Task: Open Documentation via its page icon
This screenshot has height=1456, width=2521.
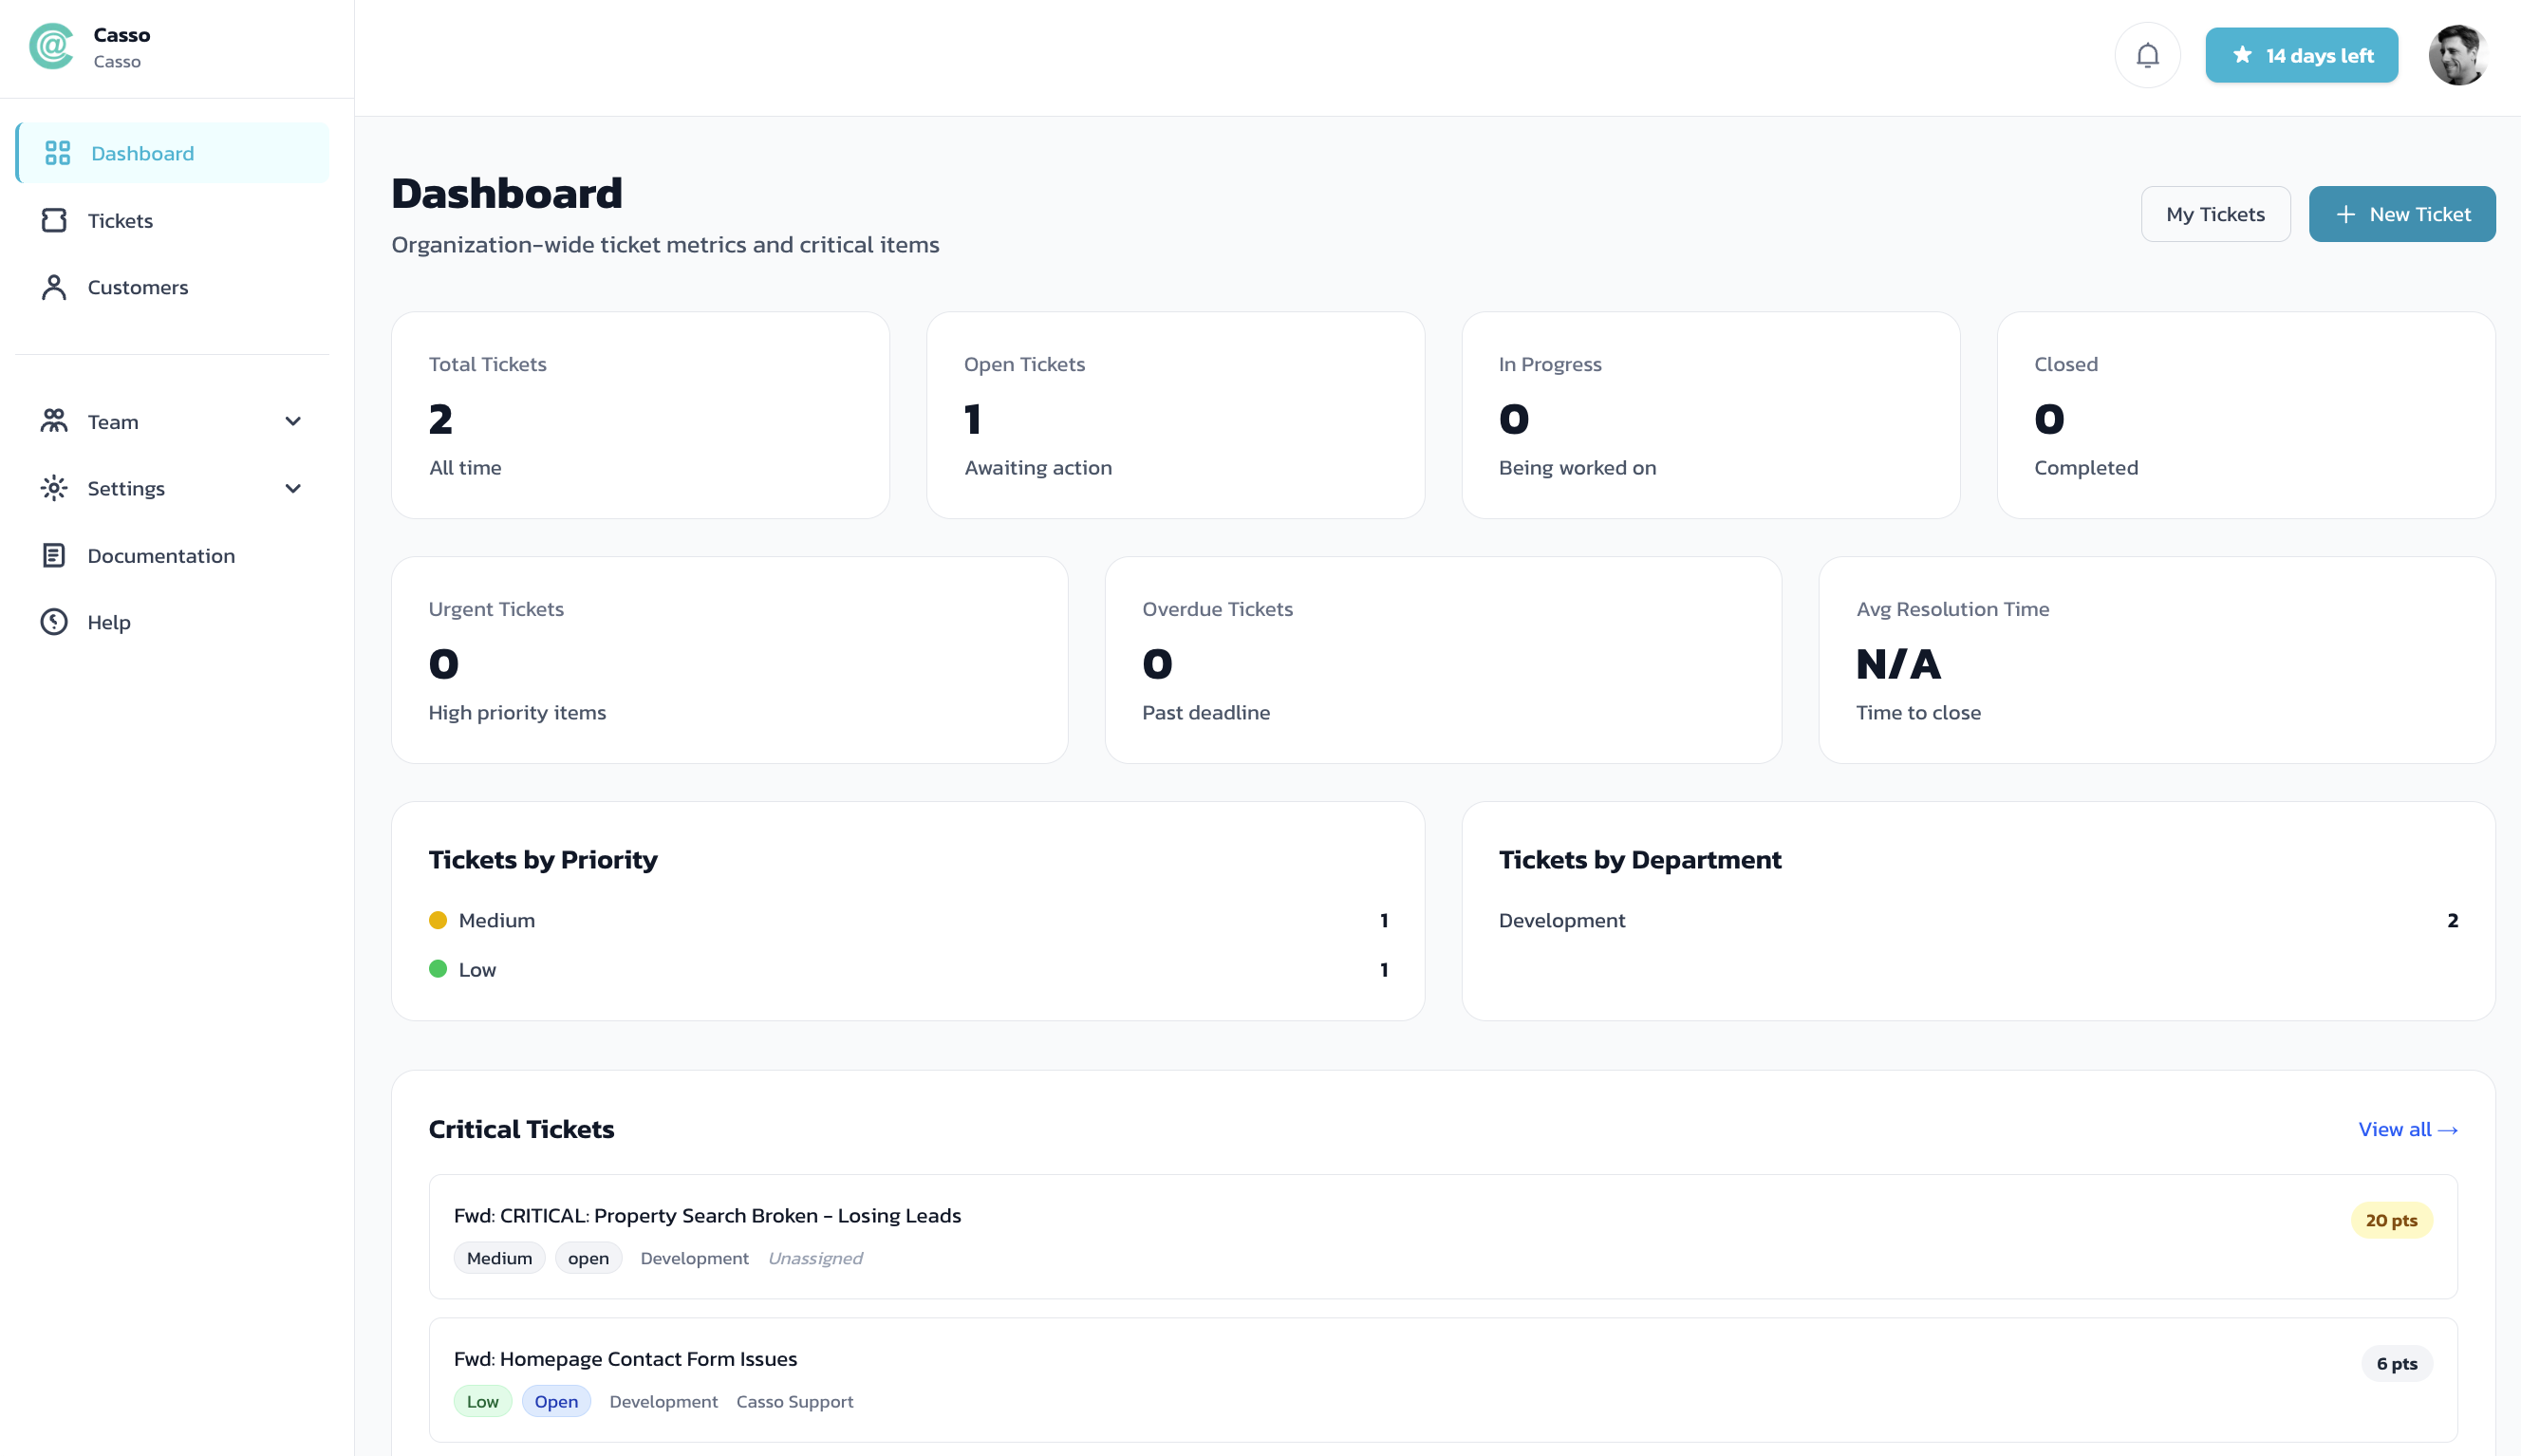Action: pos(55,555)
